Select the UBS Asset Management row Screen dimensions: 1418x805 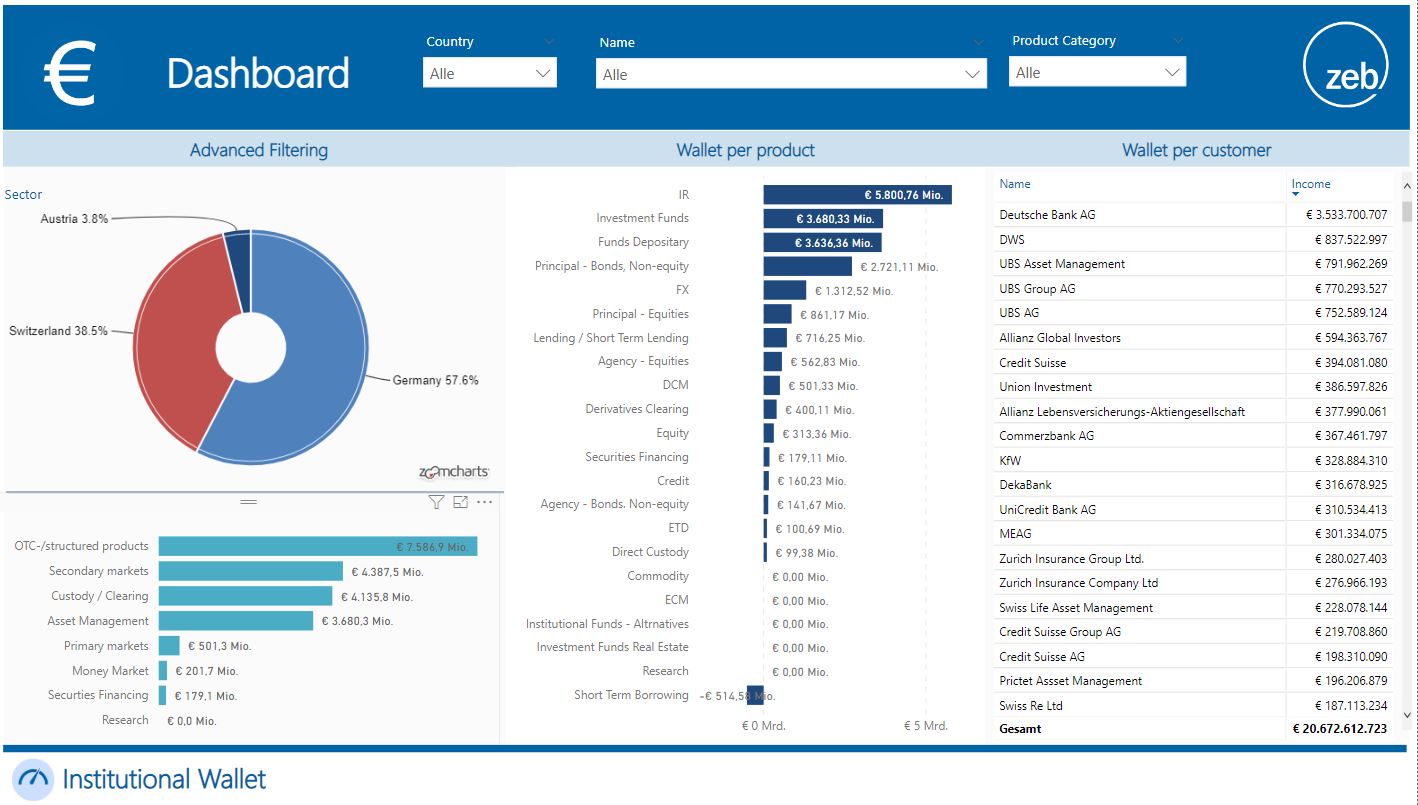pyautogui.click(x=1062, y=264)
